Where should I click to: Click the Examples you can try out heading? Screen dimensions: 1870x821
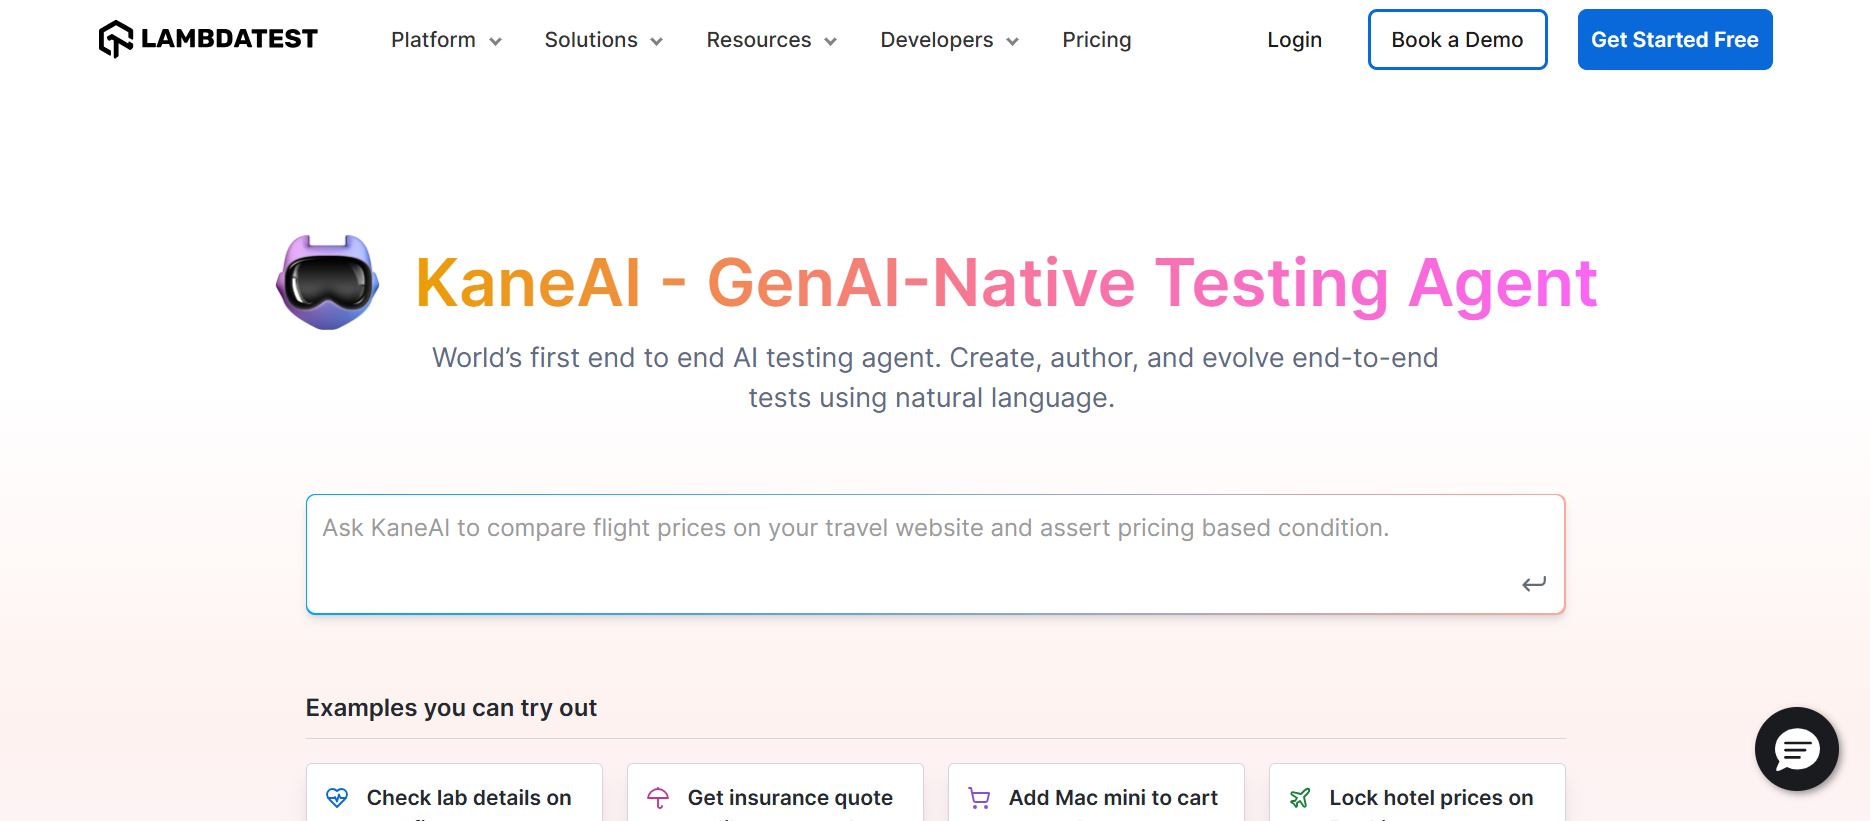tap(451, 708)
